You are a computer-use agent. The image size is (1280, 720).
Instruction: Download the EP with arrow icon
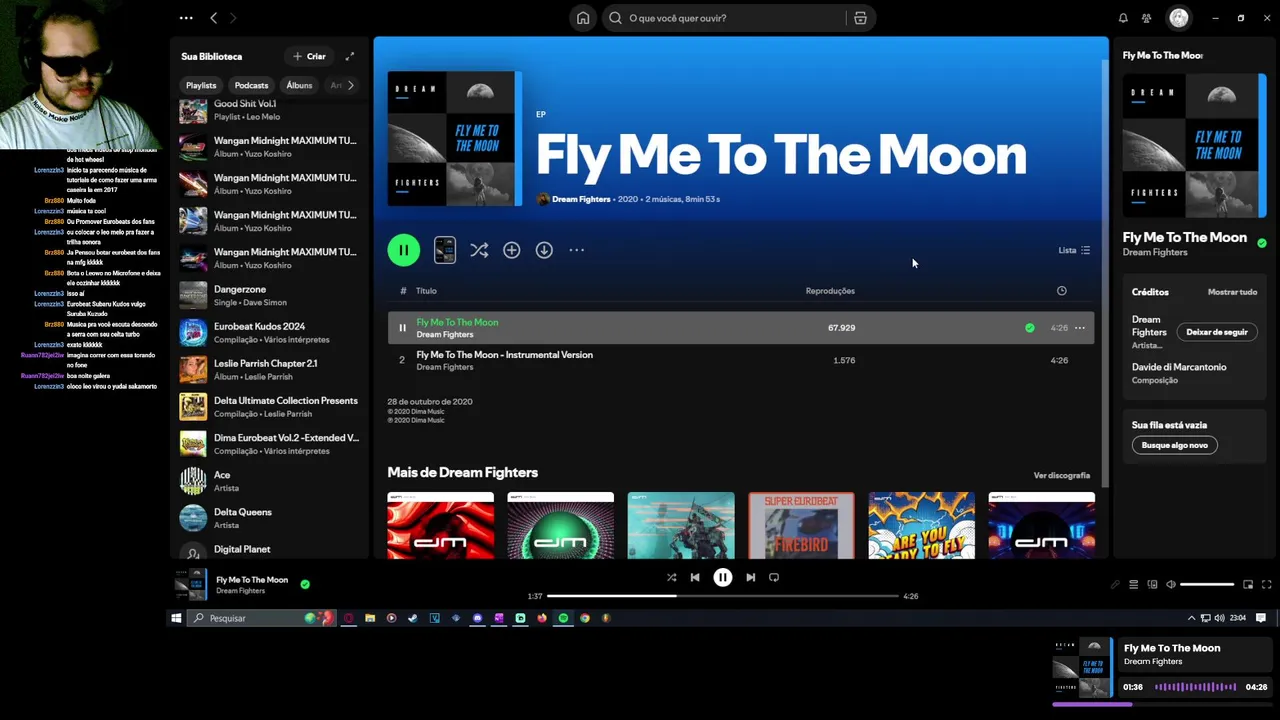(544, 250)
